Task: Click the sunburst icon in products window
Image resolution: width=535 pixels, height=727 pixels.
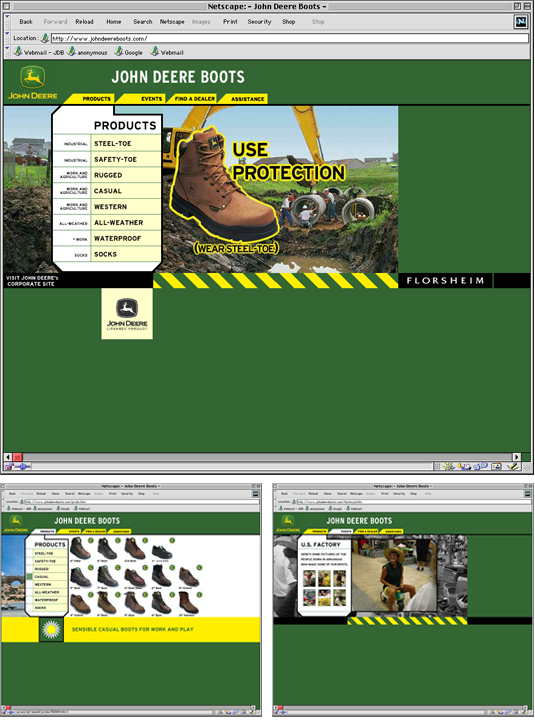Action: (x=51, y=630)
